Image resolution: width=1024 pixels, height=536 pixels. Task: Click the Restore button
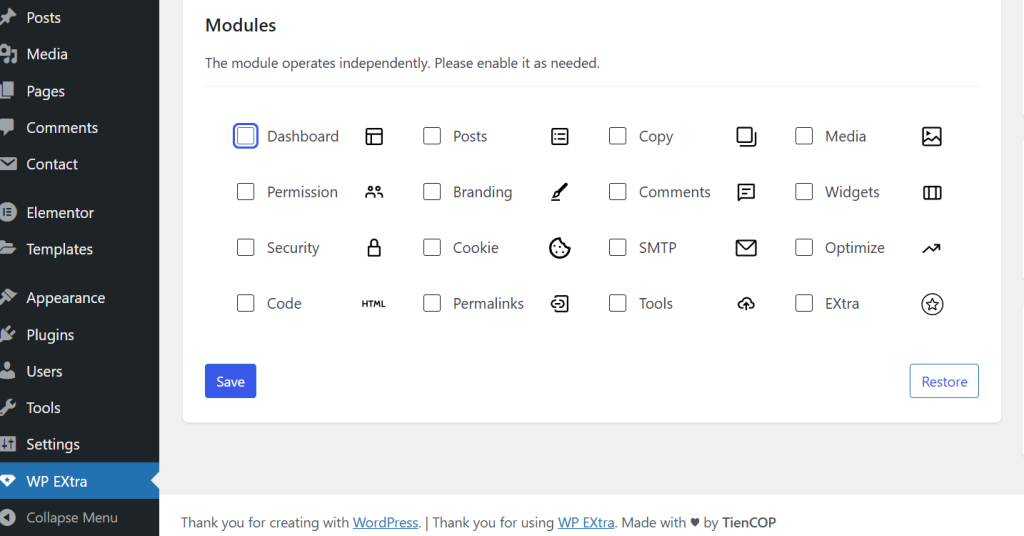944,381
